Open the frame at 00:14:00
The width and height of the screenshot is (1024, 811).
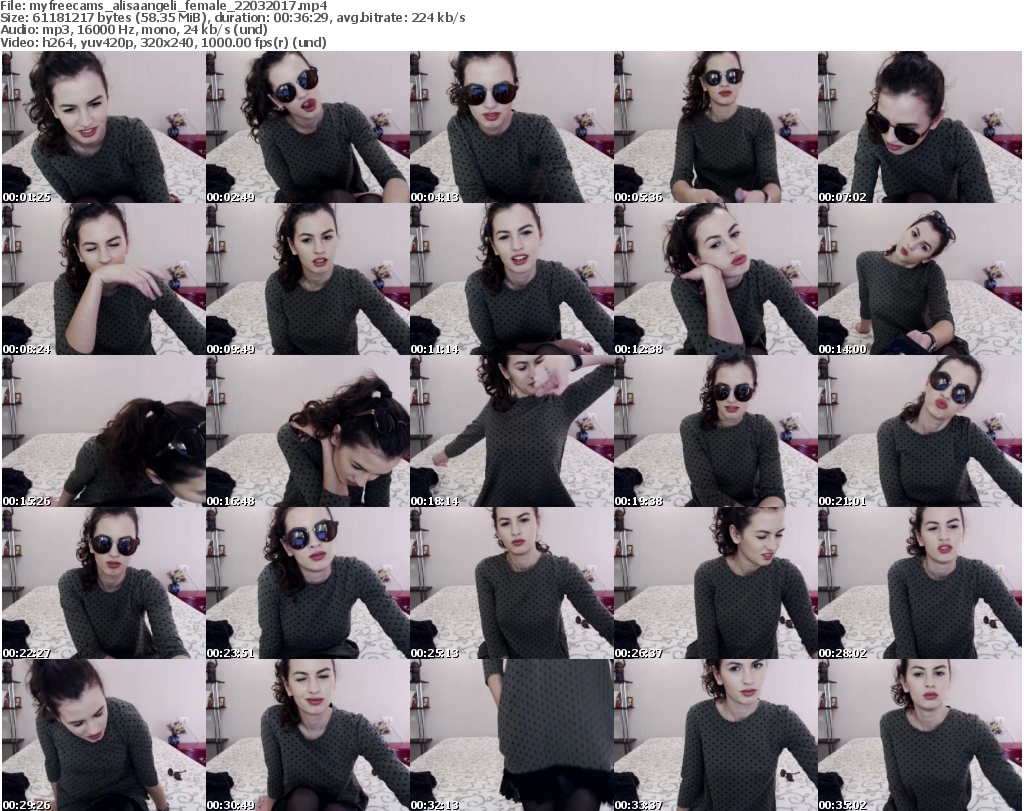point(920,279)
